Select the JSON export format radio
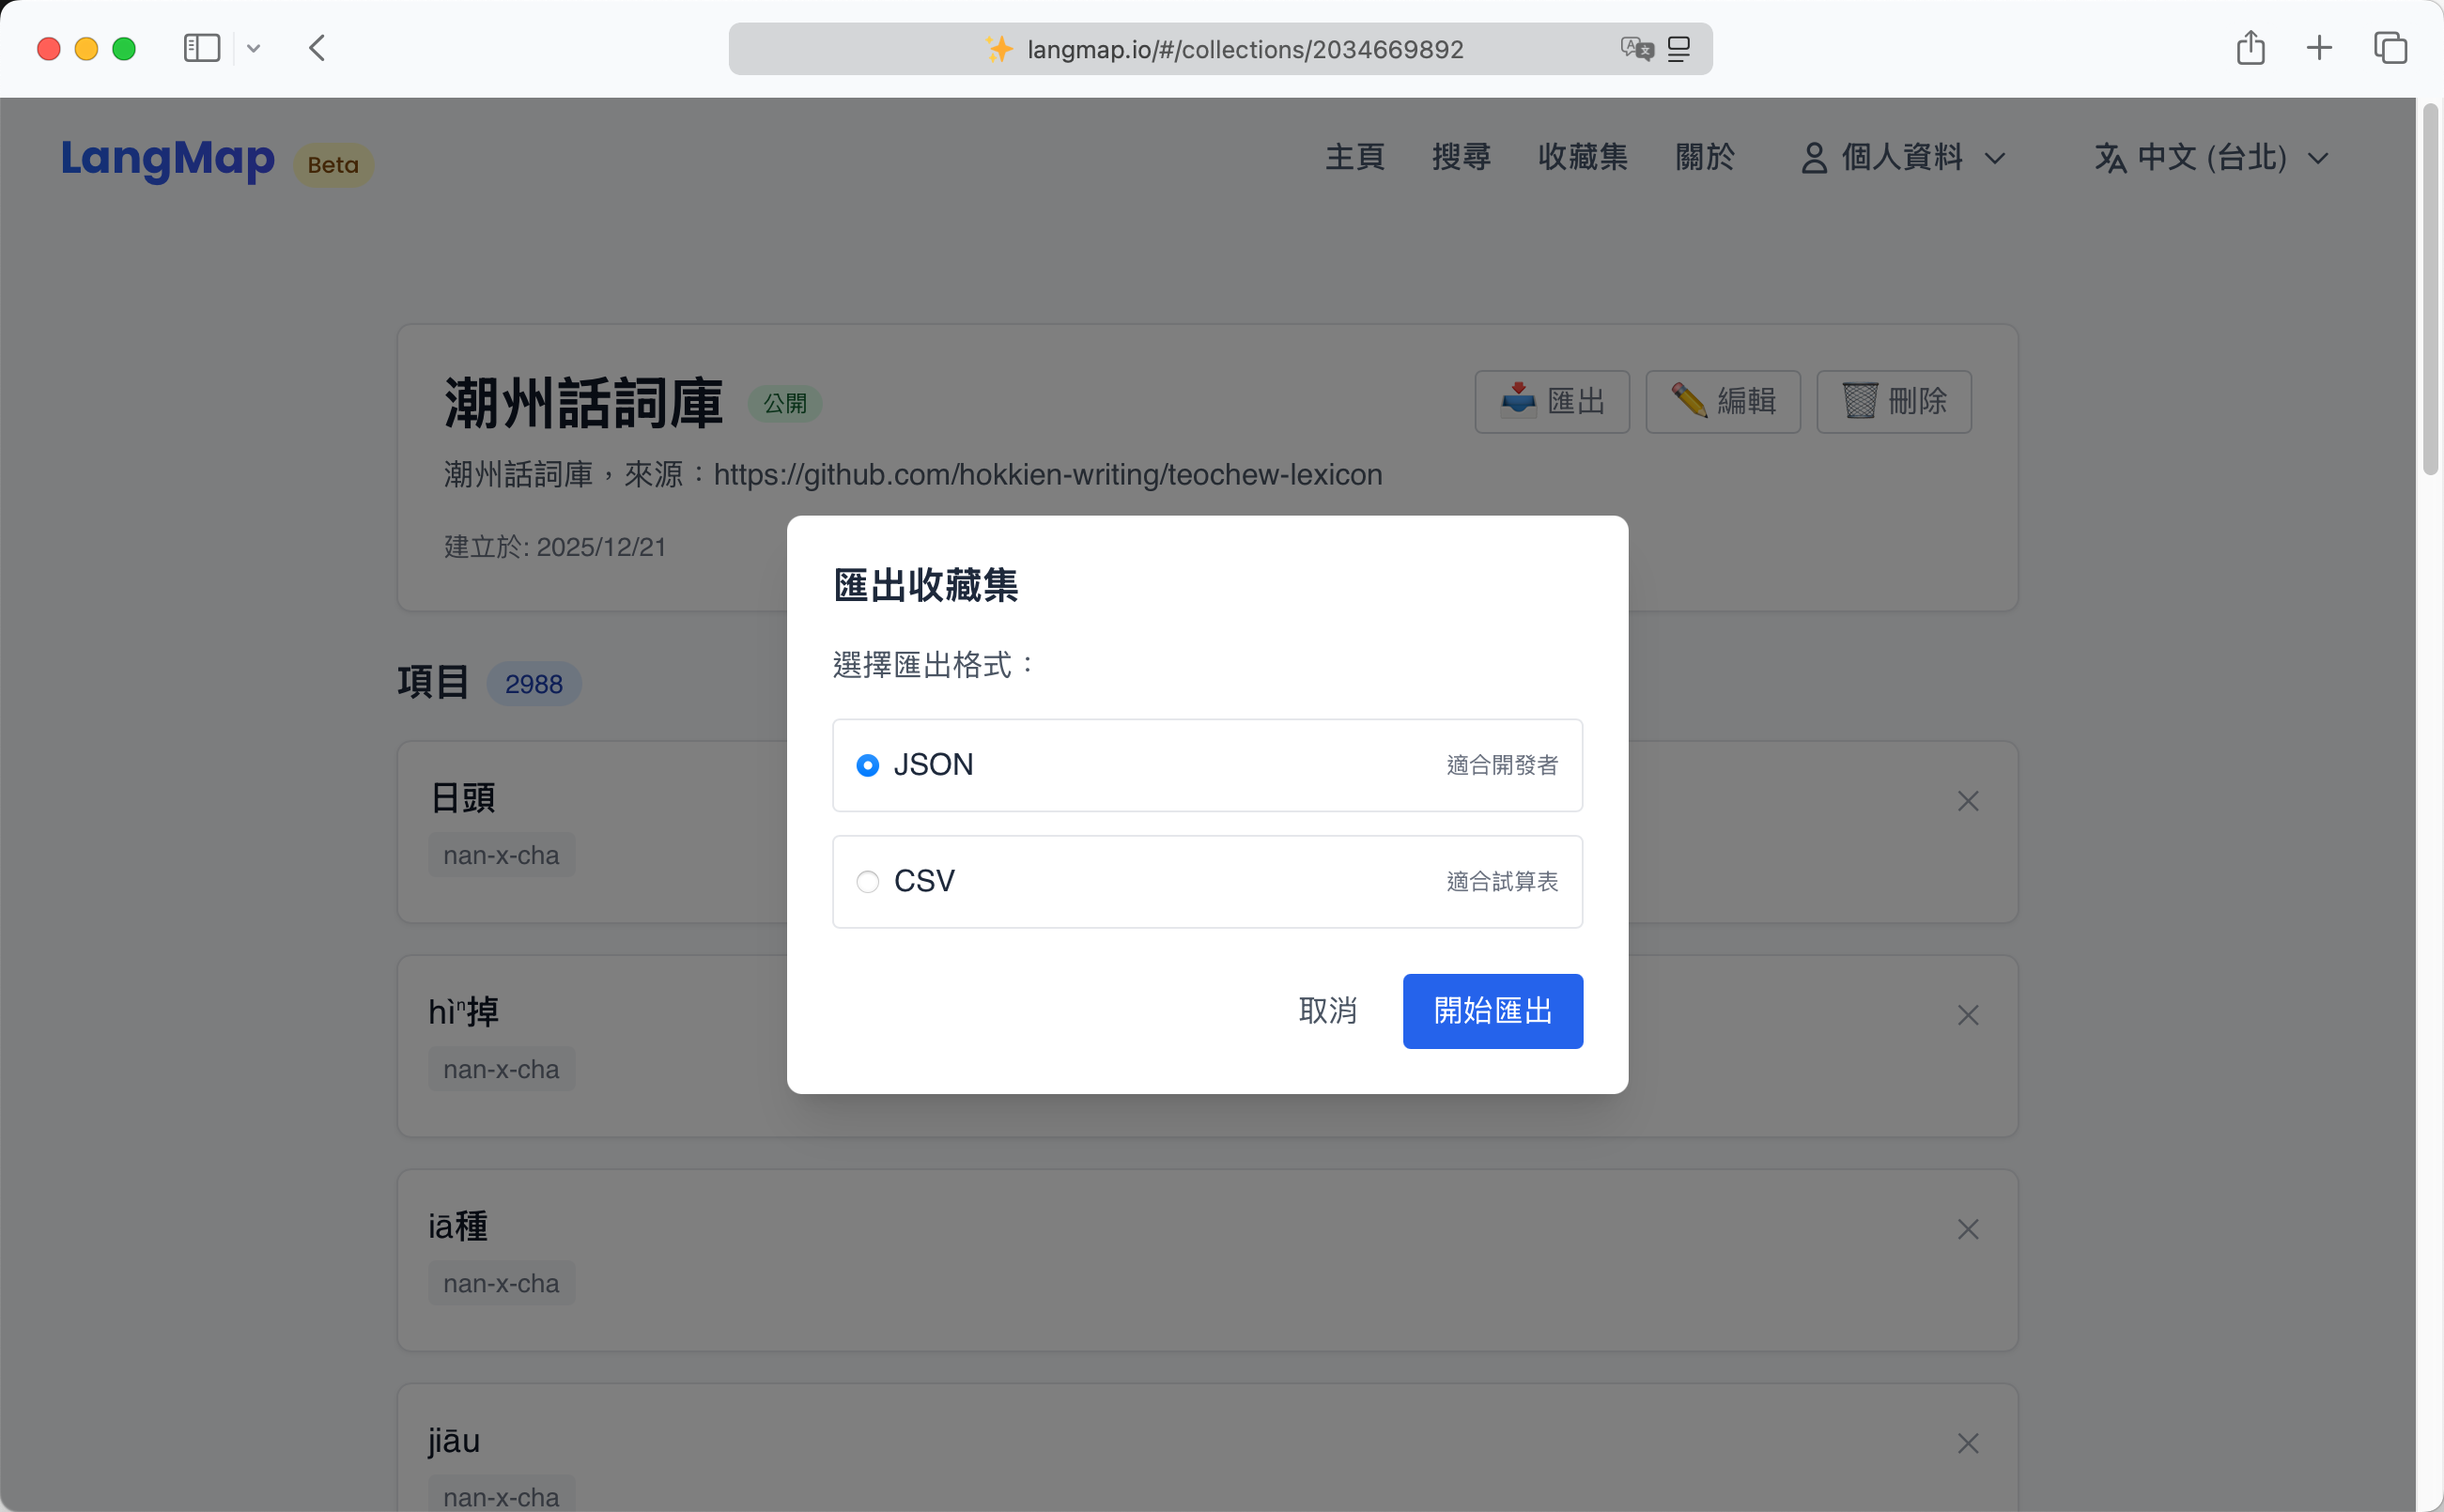The width and height of the screenshot is (2444, 1512). coord(867,765)
